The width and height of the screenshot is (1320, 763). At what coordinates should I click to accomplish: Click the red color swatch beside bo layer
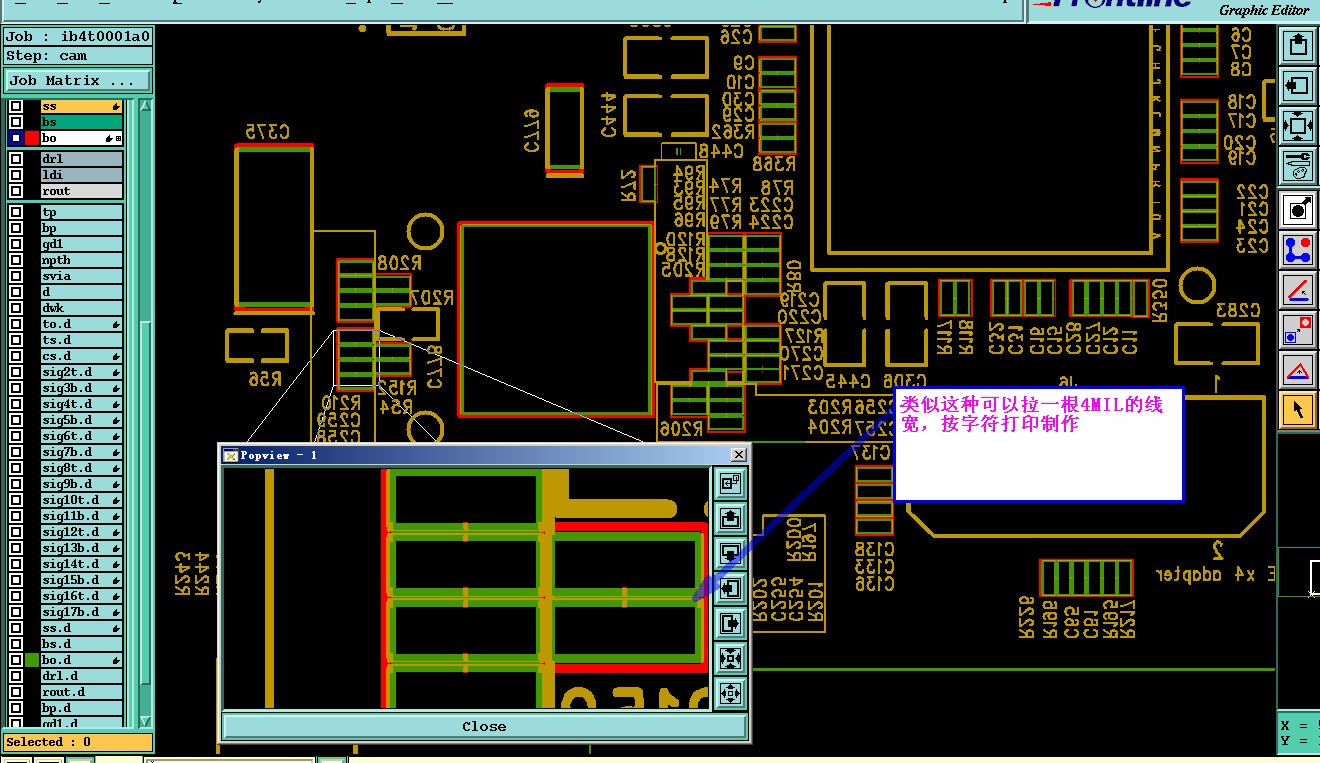[x=32, y=138]
